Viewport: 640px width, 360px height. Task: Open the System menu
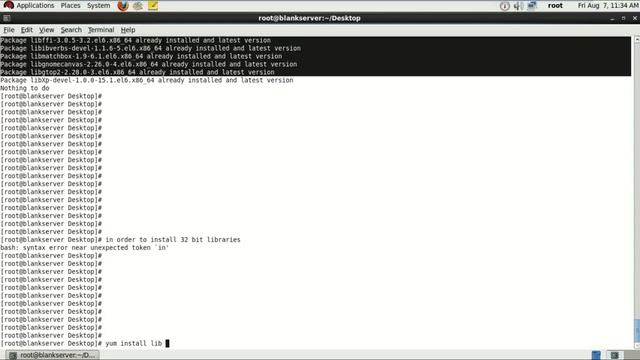(x=98, y=5)
